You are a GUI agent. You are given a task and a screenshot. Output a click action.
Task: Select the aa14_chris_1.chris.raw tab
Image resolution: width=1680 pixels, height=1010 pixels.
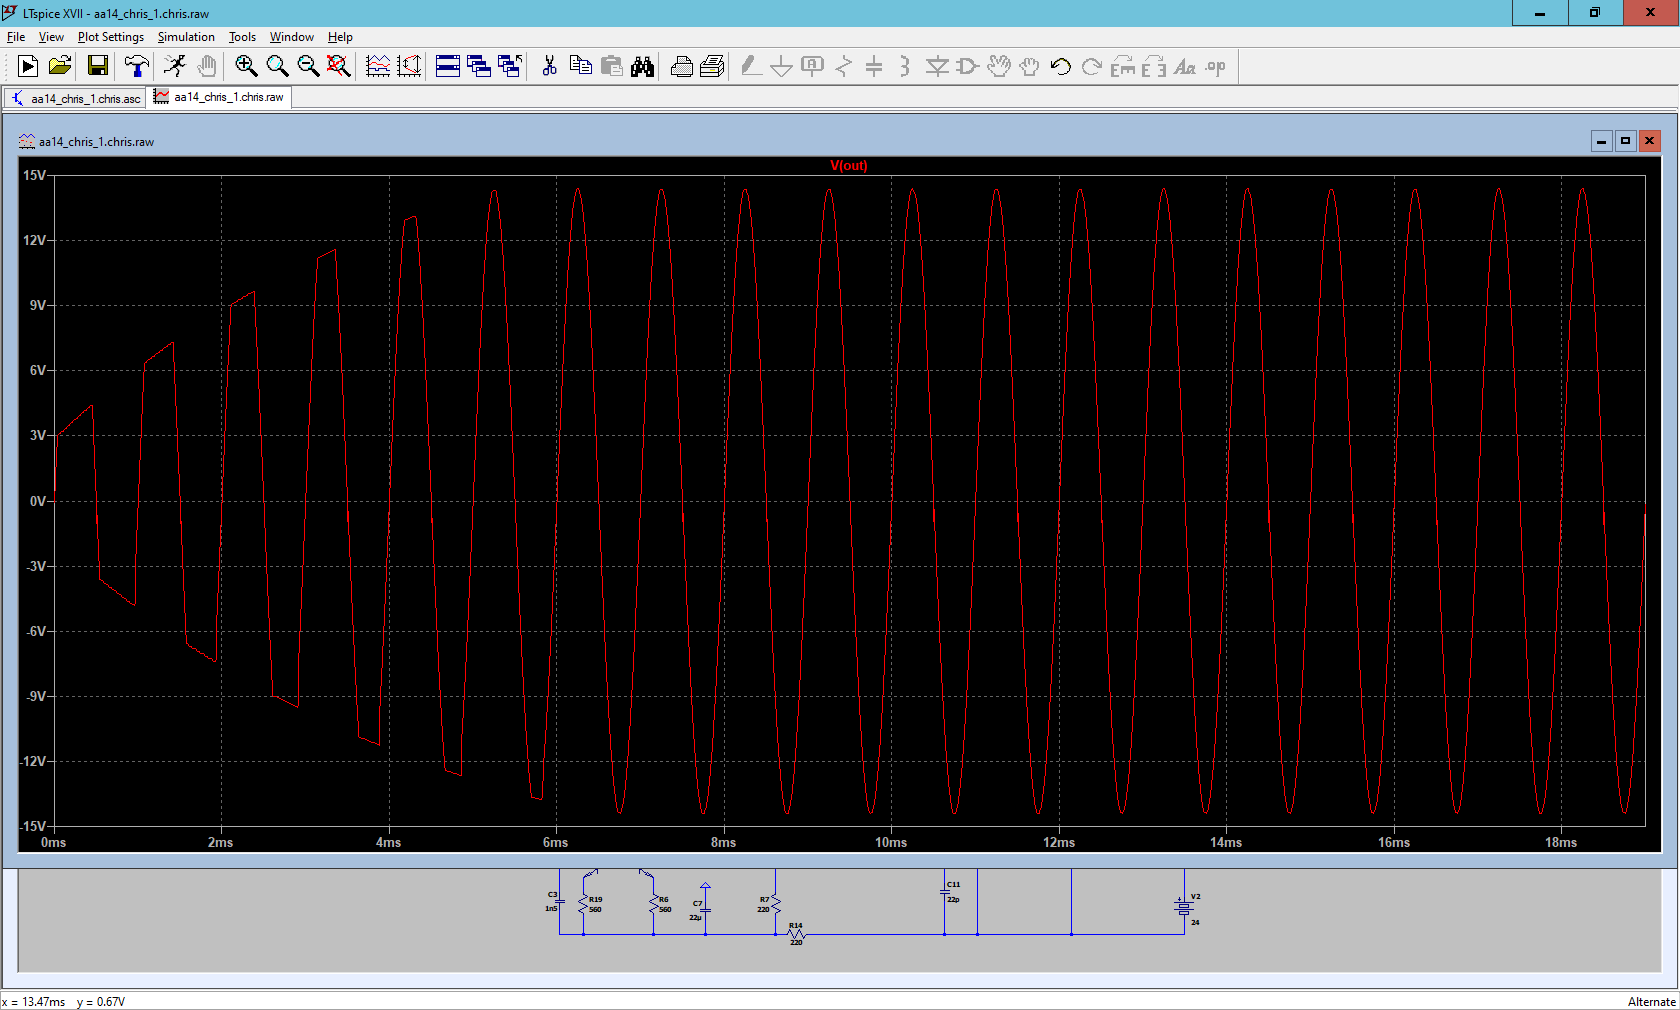pos(219,97)
